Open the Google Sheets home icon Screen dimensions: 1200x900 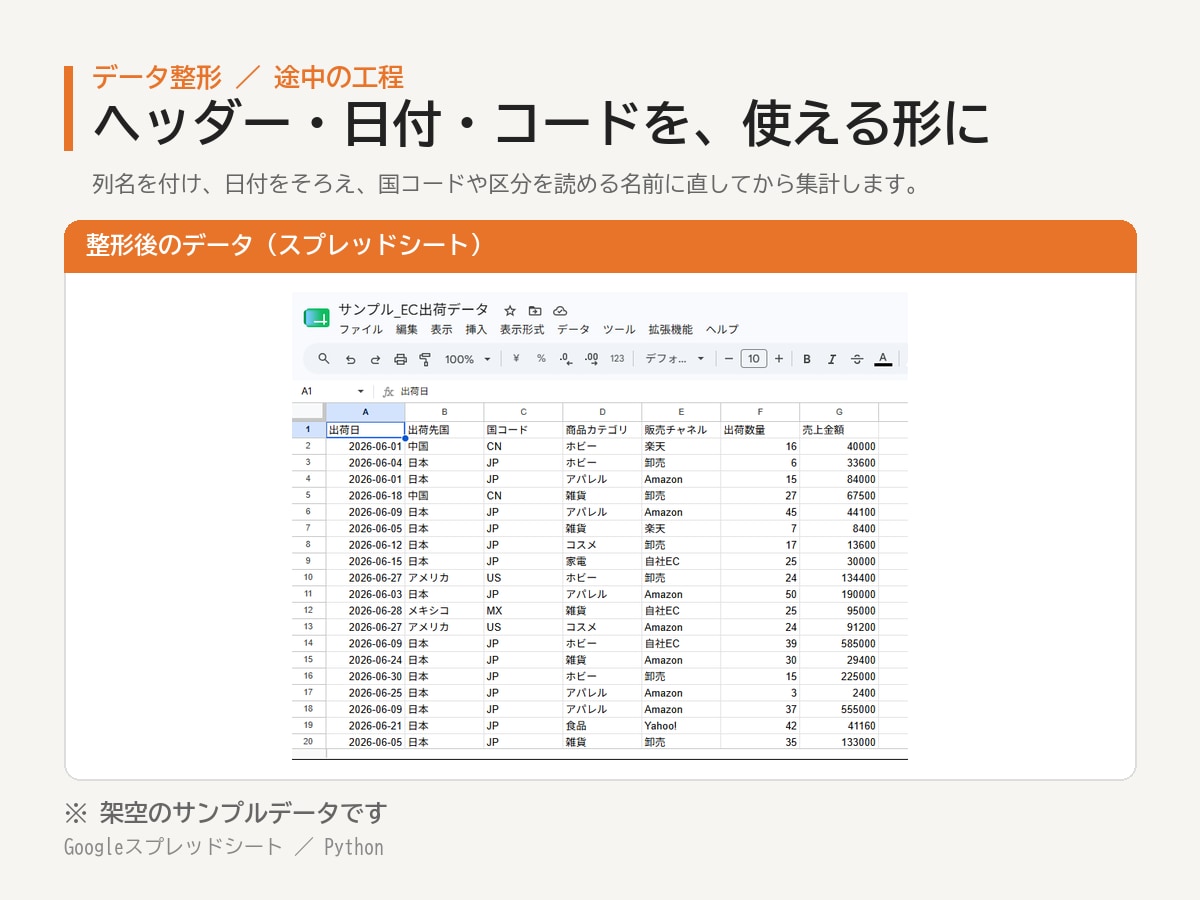coord(316,318)
